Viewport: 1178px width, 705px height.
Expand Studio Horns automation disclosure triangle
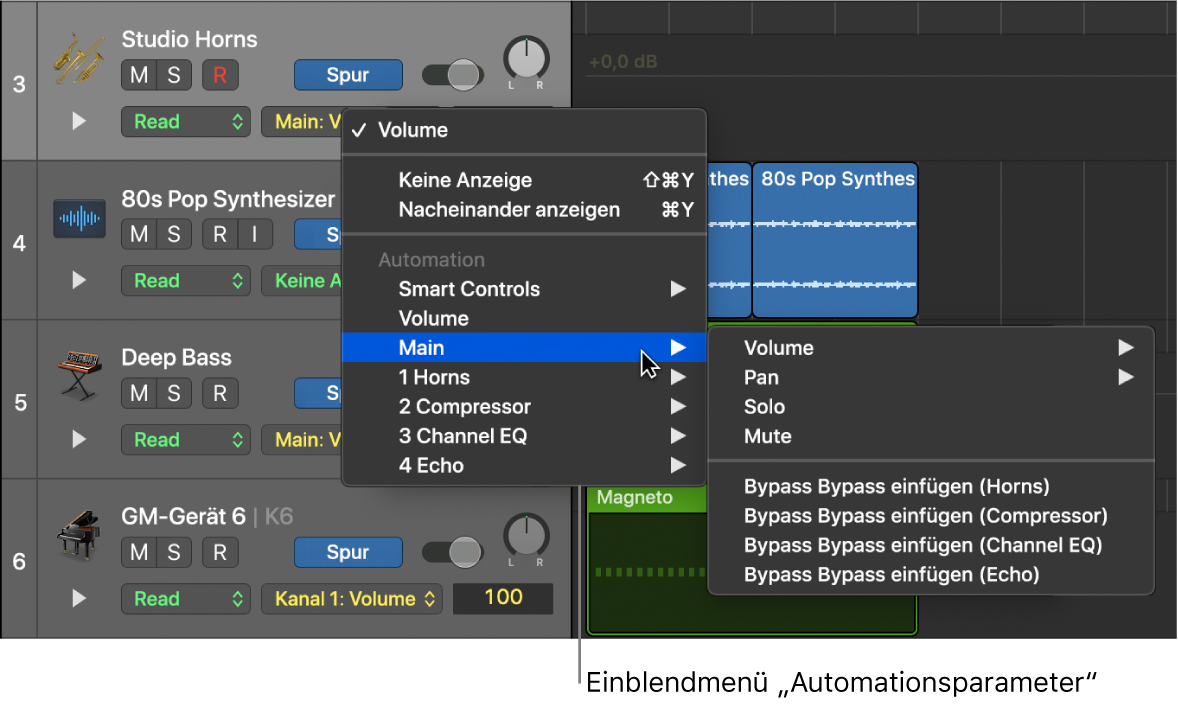[79, 121]
